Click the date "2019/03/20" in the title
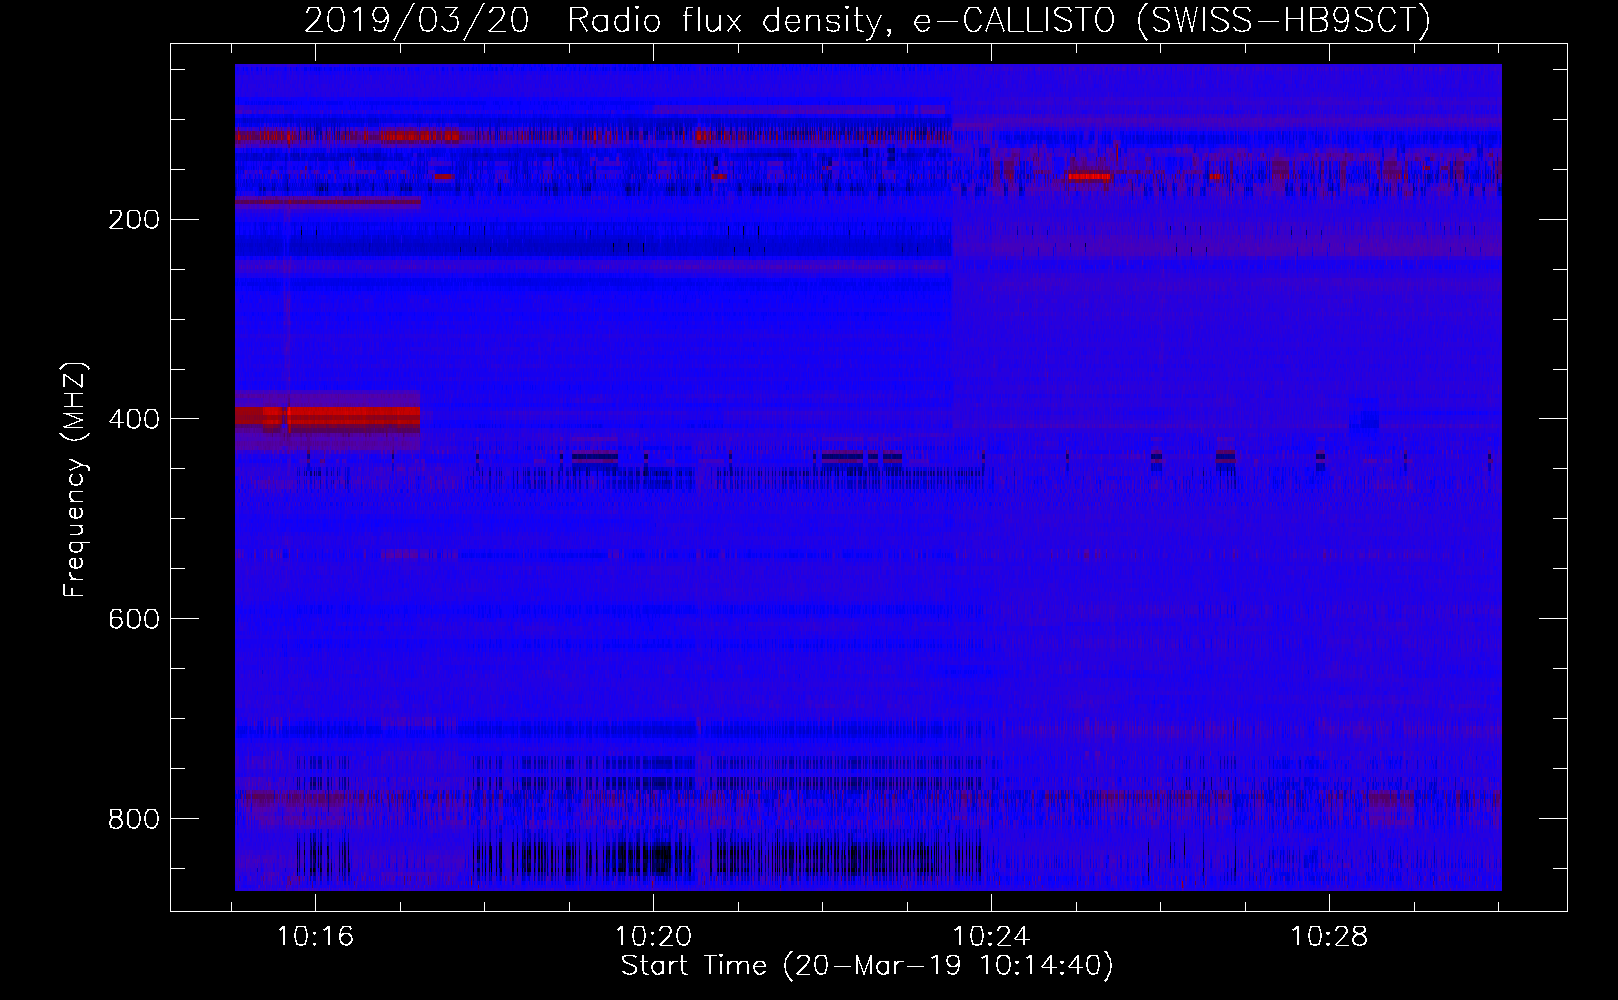Image resolution: width=1618 pixels, height=1000 pixels. point(416,20)
